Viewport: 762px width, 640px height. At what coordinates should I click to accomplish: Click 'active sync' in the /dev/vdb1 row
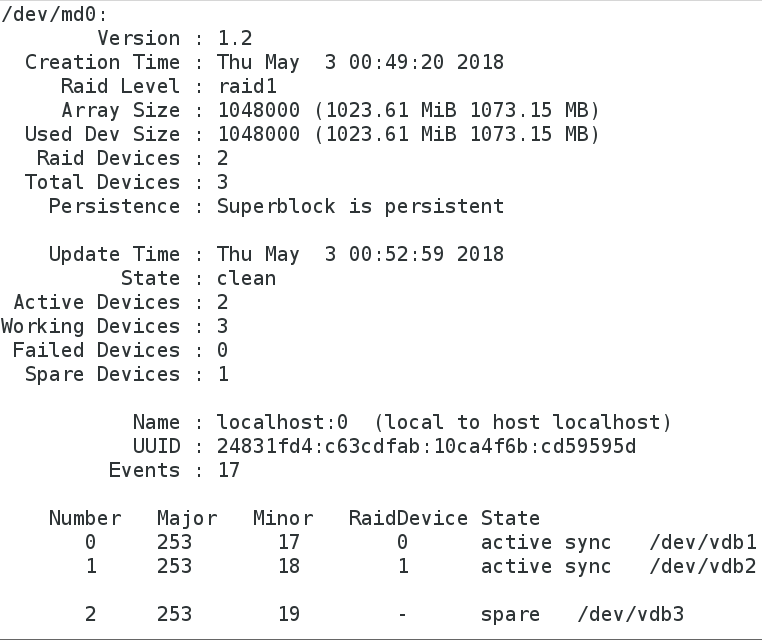pyautogui.click(x=546, y=543)
